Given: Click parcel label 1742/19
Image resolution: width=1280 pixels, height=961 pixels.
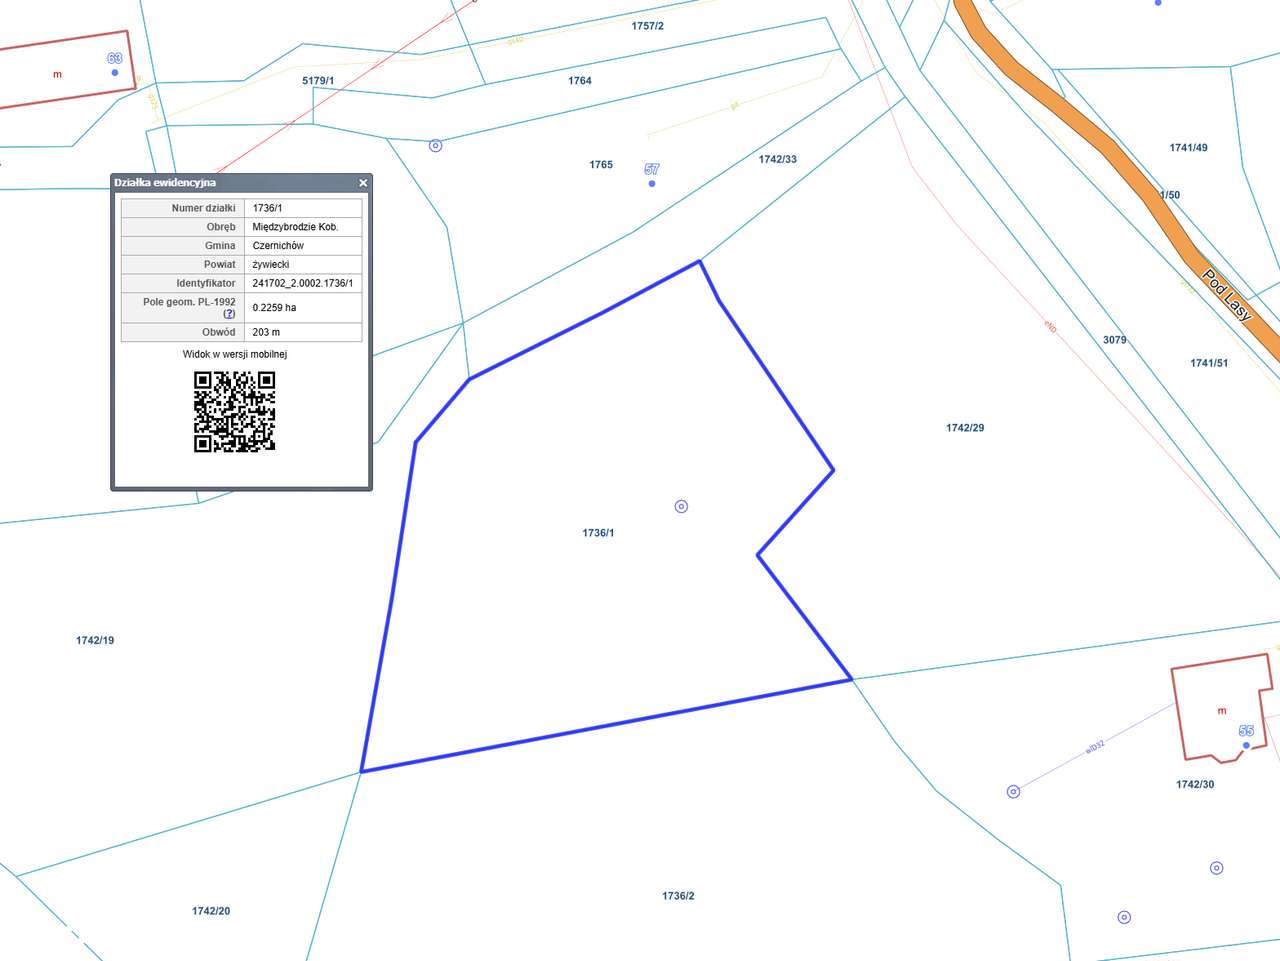Looking at the screenshot, I should 95,640.
